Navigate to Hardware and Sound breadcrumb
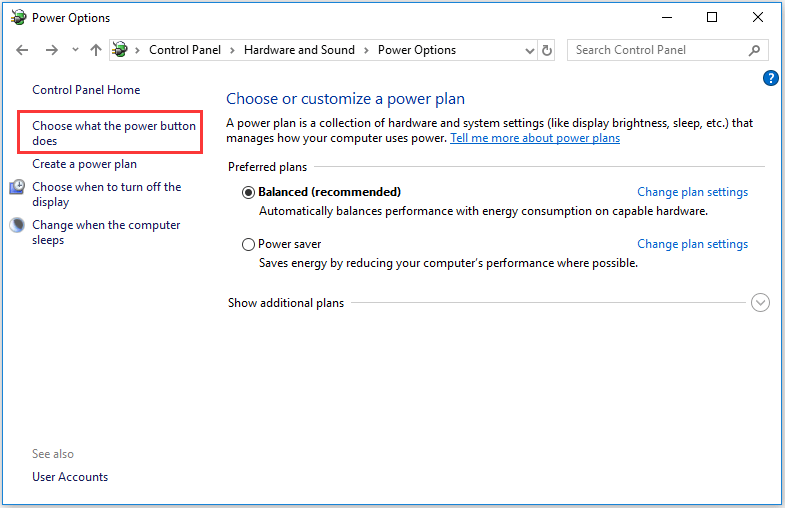 coord(299,50)
